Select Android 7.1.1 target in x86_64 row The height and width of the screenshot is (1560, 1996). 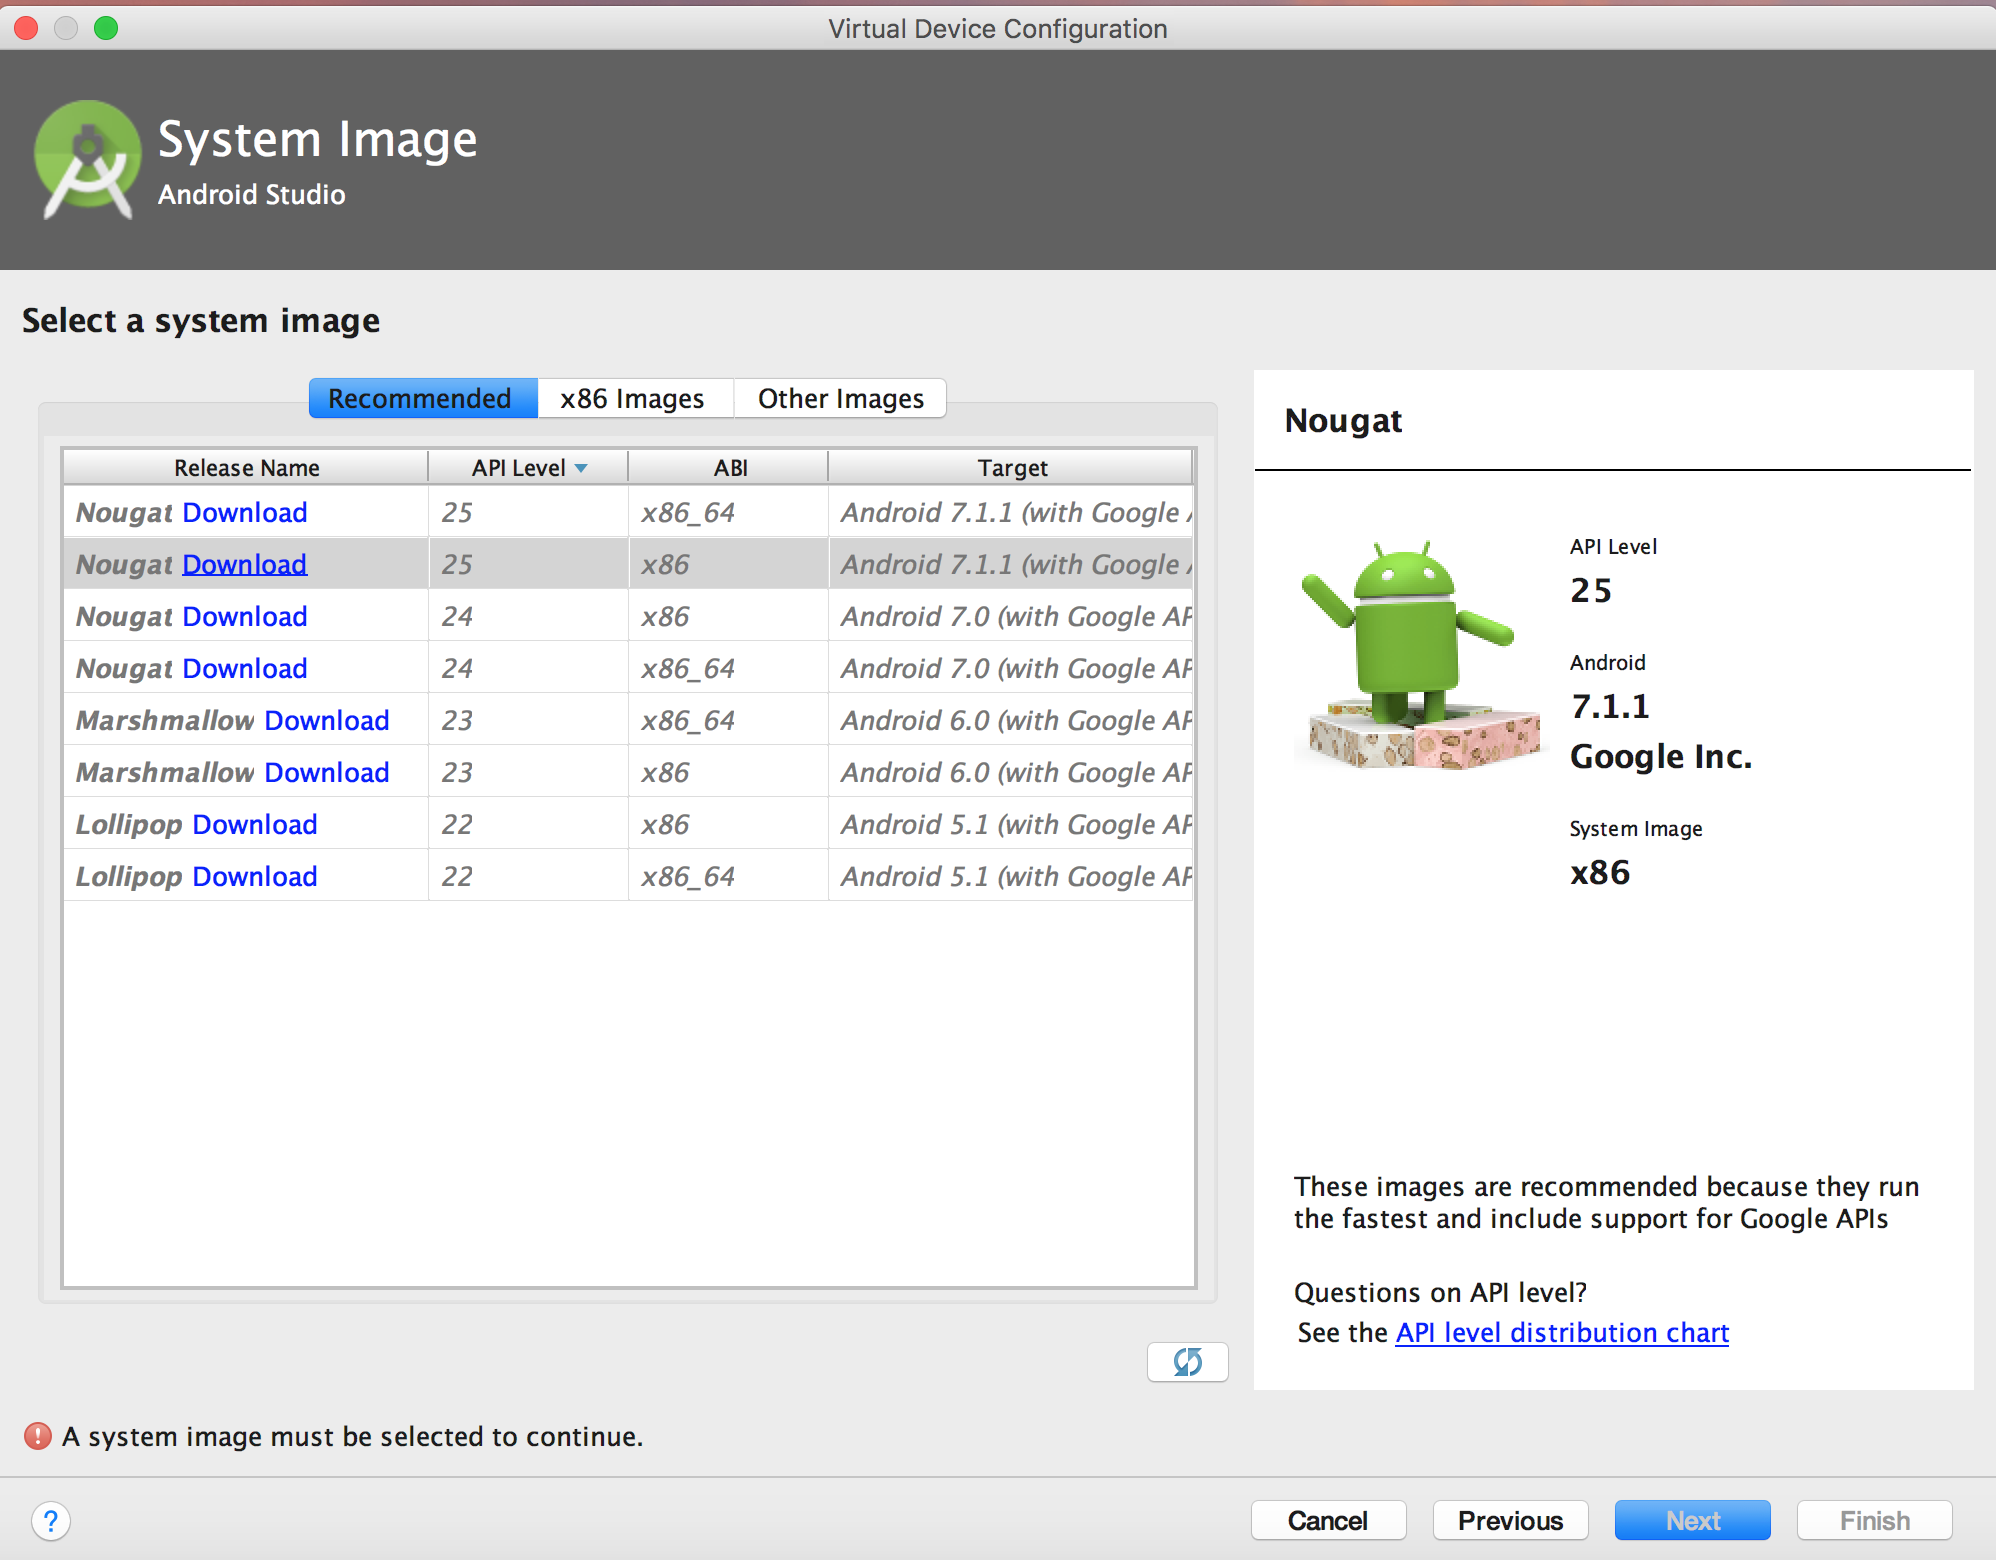click(x=1011, y=512)
